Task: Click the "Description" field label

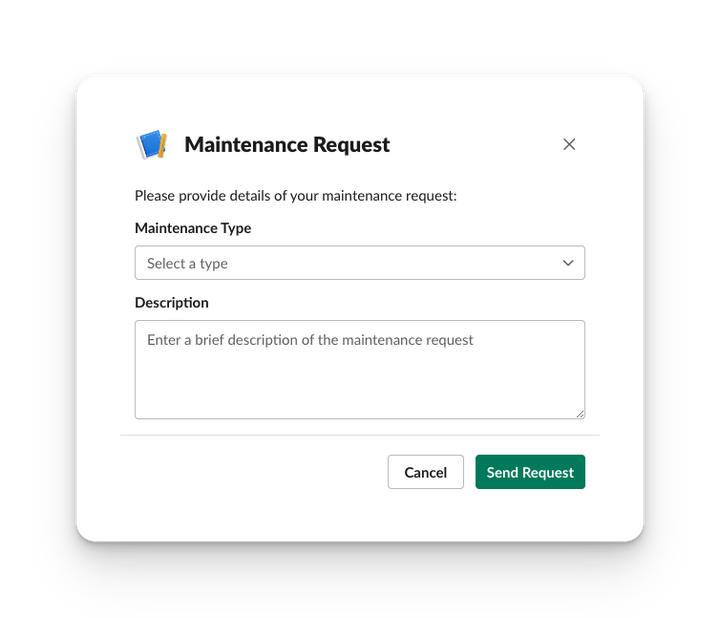Action: click(x=172, y=302)
